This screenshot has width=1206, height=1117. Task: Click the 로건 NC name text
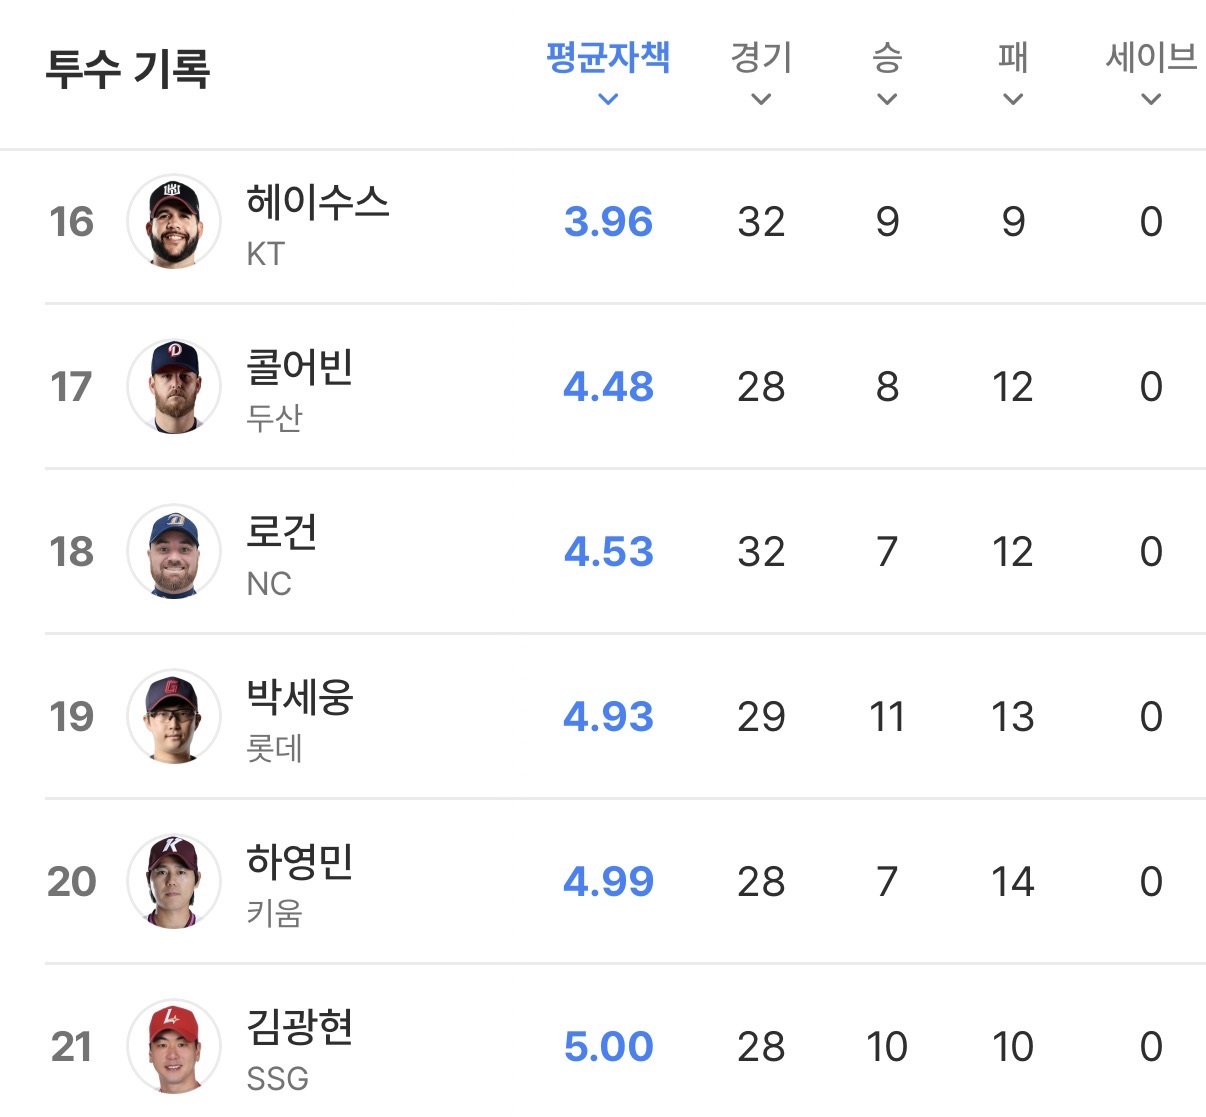click(282, 533)
